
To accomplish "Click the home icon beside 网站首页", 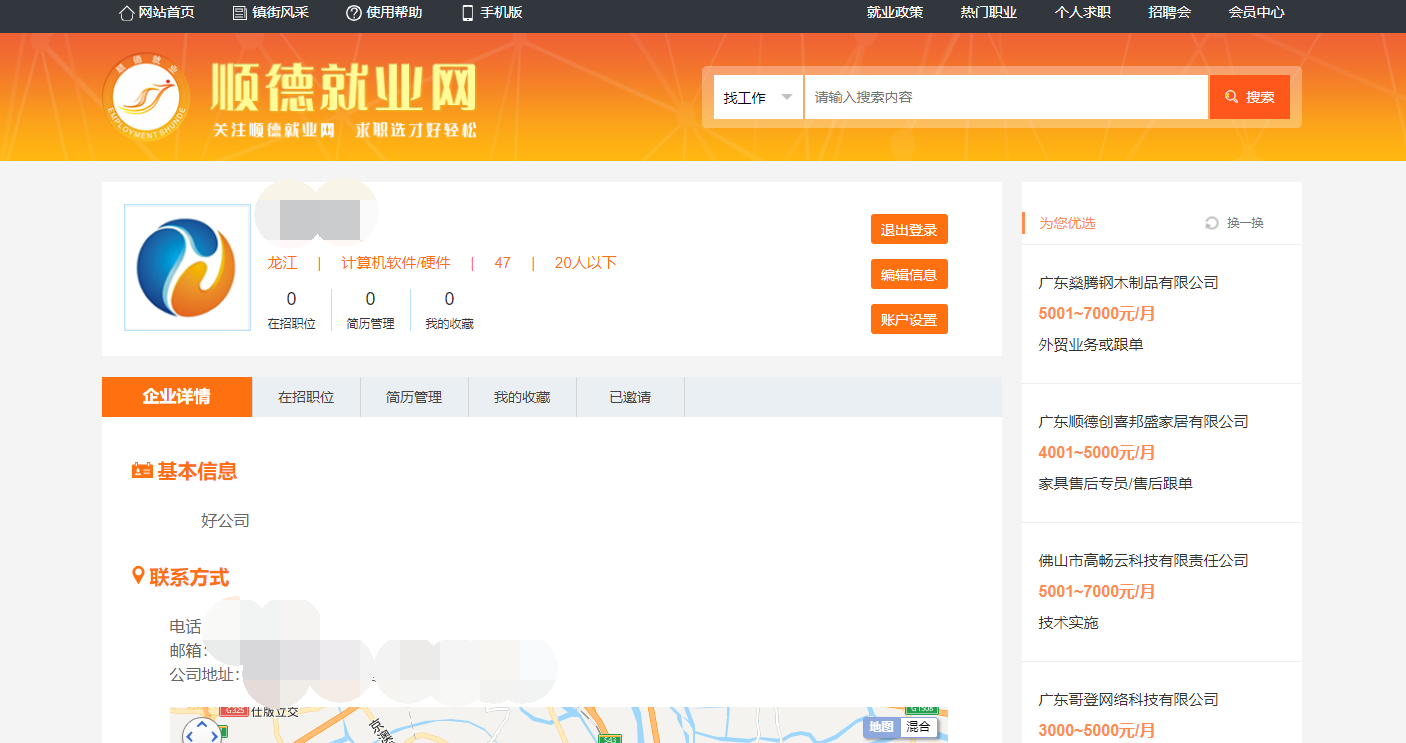I will click(126, 13).
